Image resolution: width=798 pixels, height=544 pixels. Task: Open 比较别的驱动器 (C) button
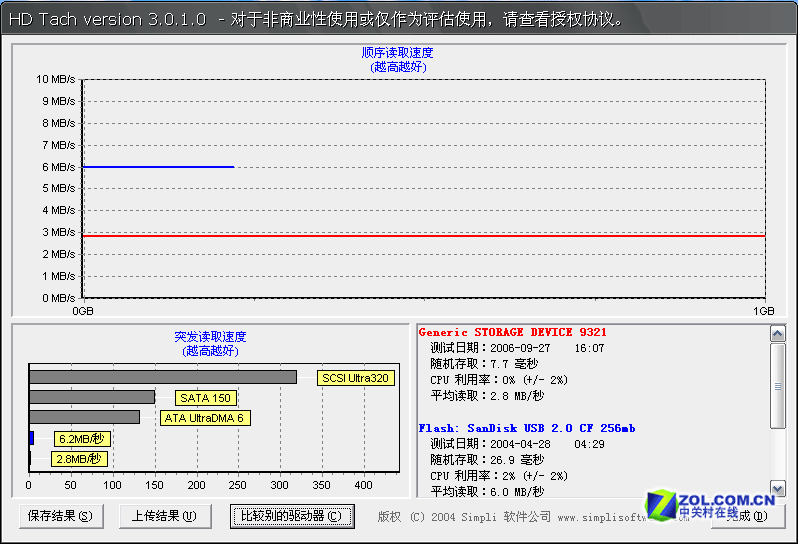click(x=292, y=516)
